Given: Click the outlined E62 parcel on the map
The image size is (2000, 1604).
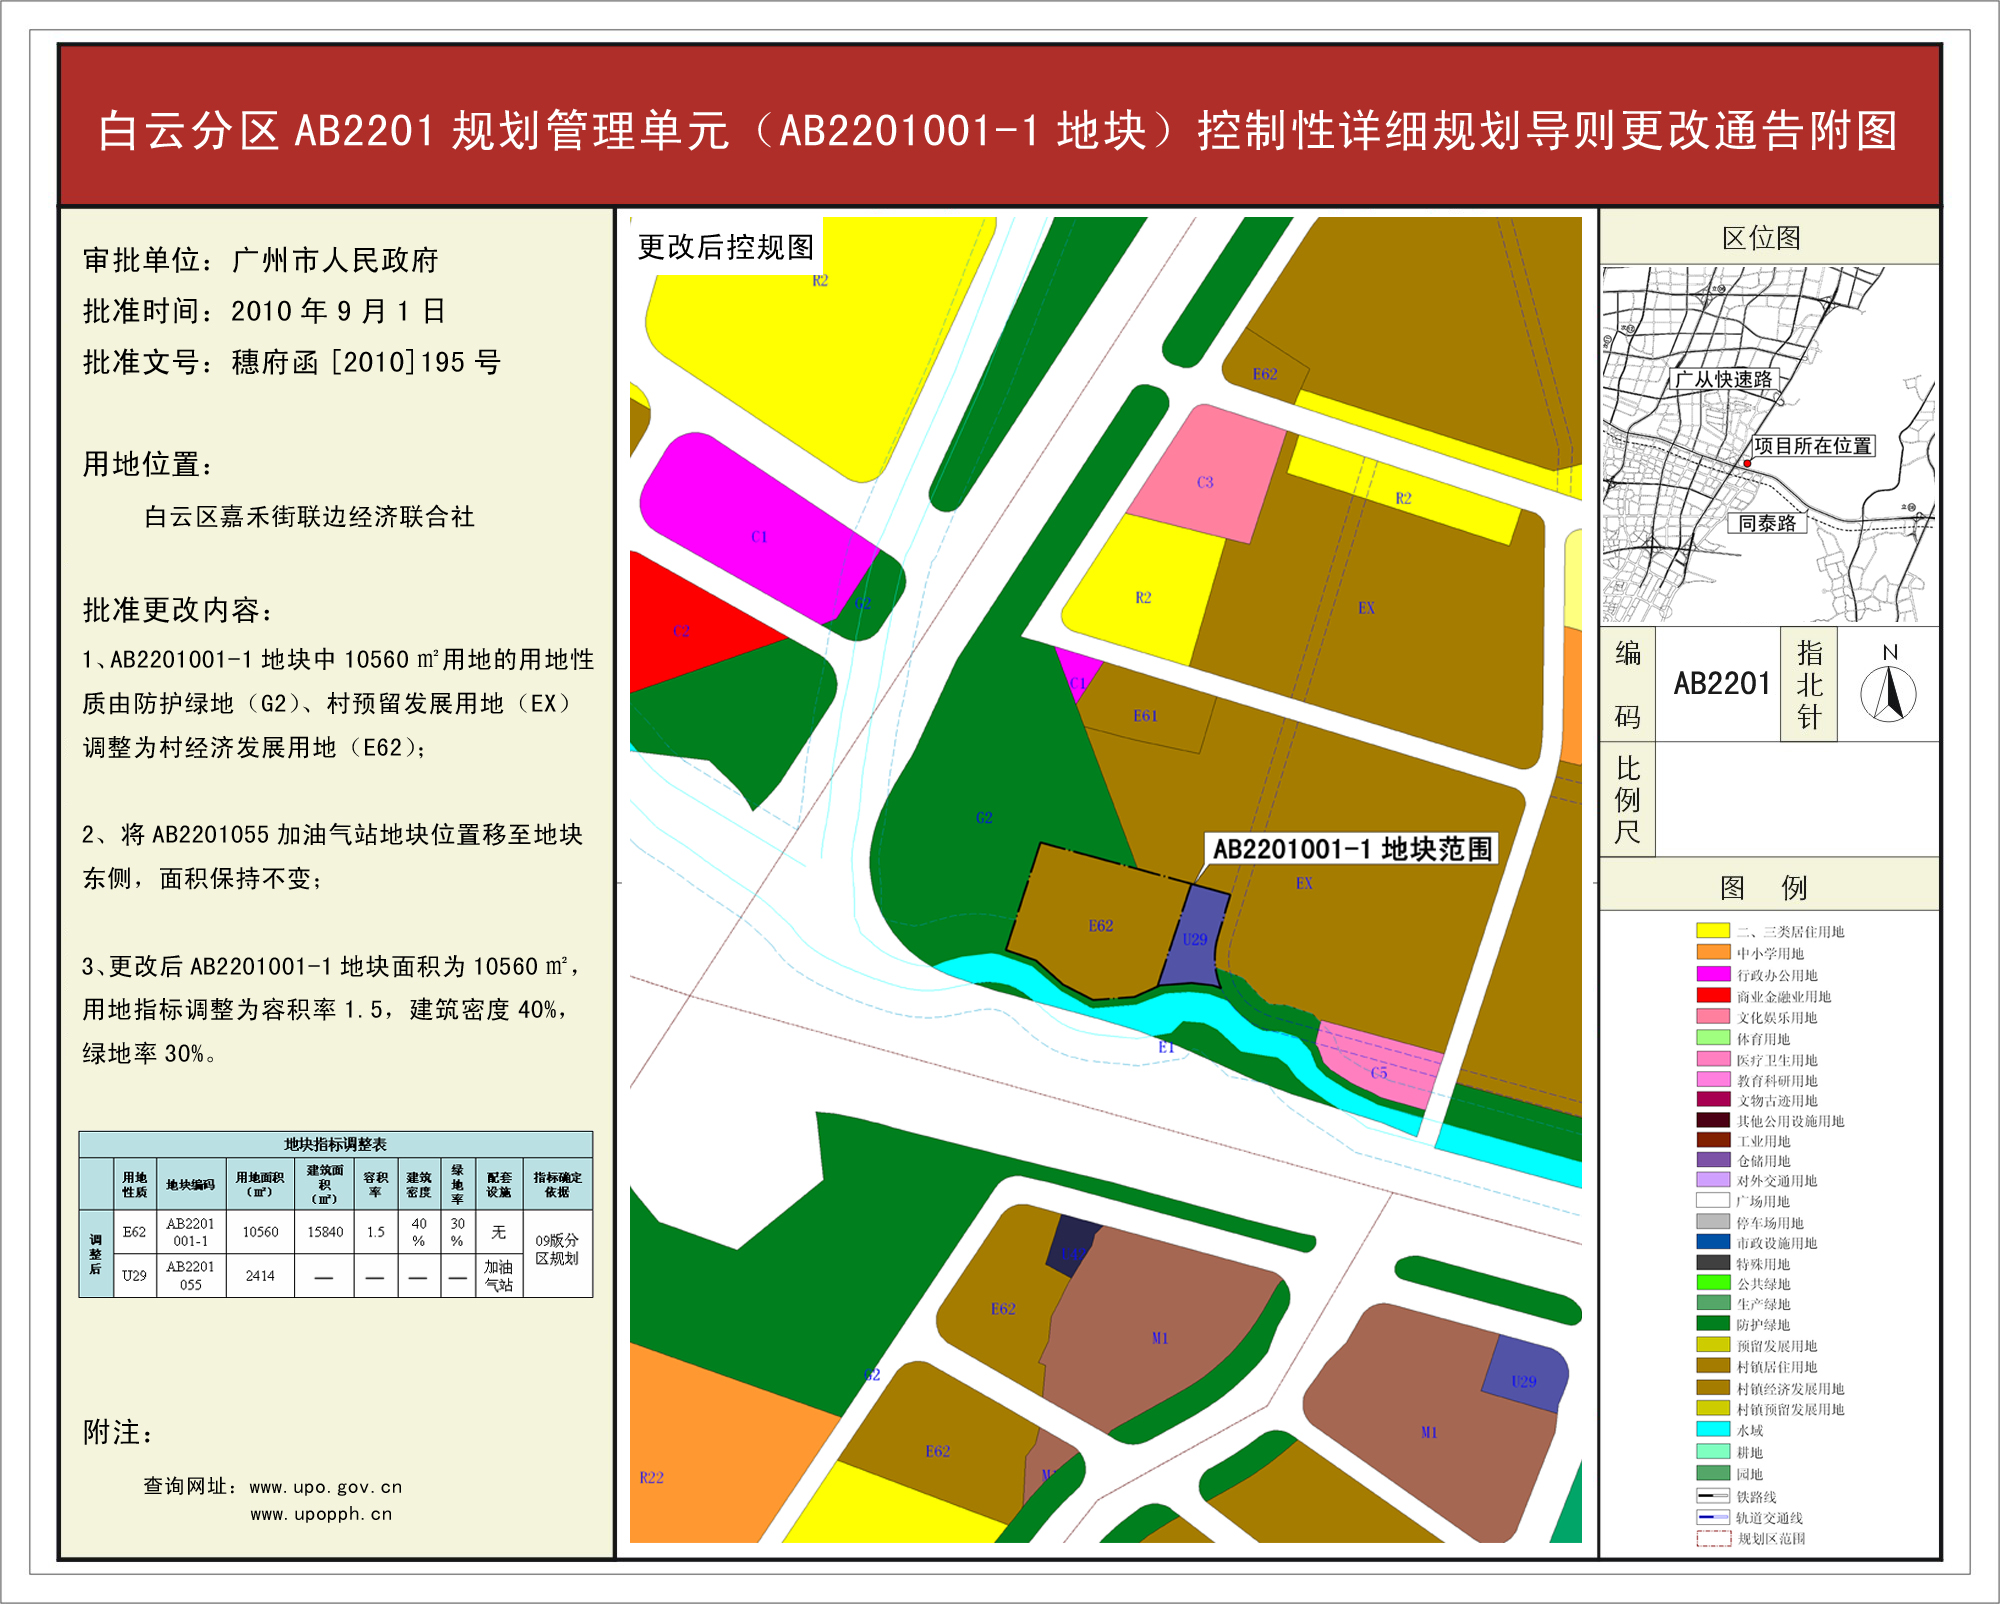Looking at the screenshot, I should tap(1100, 925).
